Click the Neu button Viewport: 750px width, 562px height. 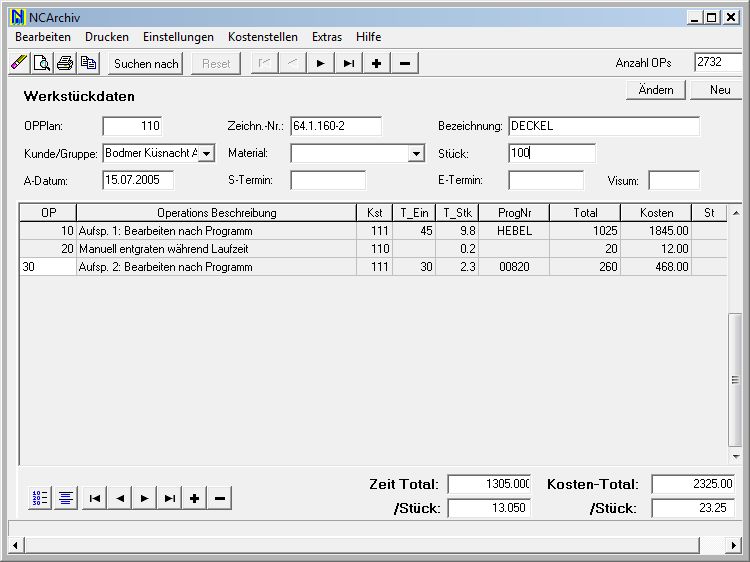pyautogui.click(x=719, y=90)
